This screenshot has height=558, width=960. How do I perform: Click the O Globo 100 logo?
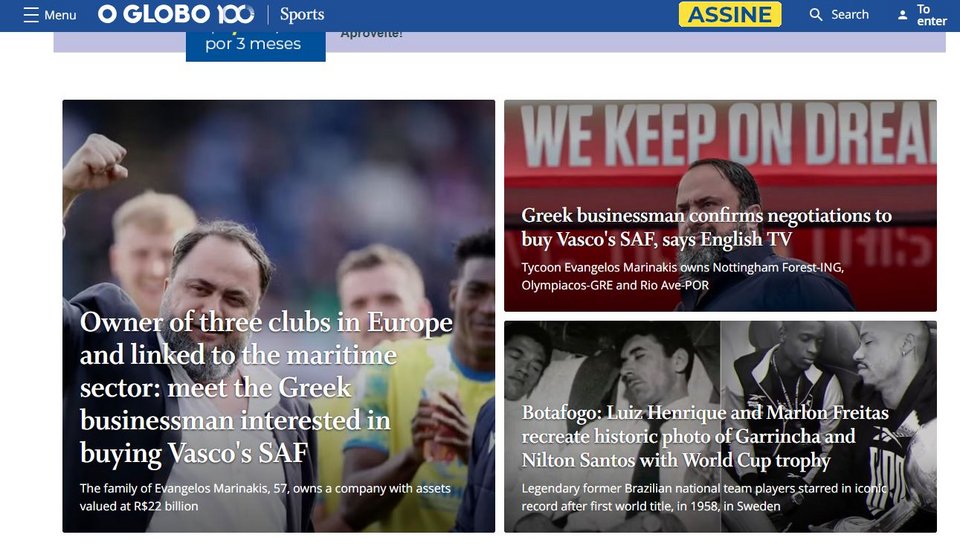(x=176, y=14)
